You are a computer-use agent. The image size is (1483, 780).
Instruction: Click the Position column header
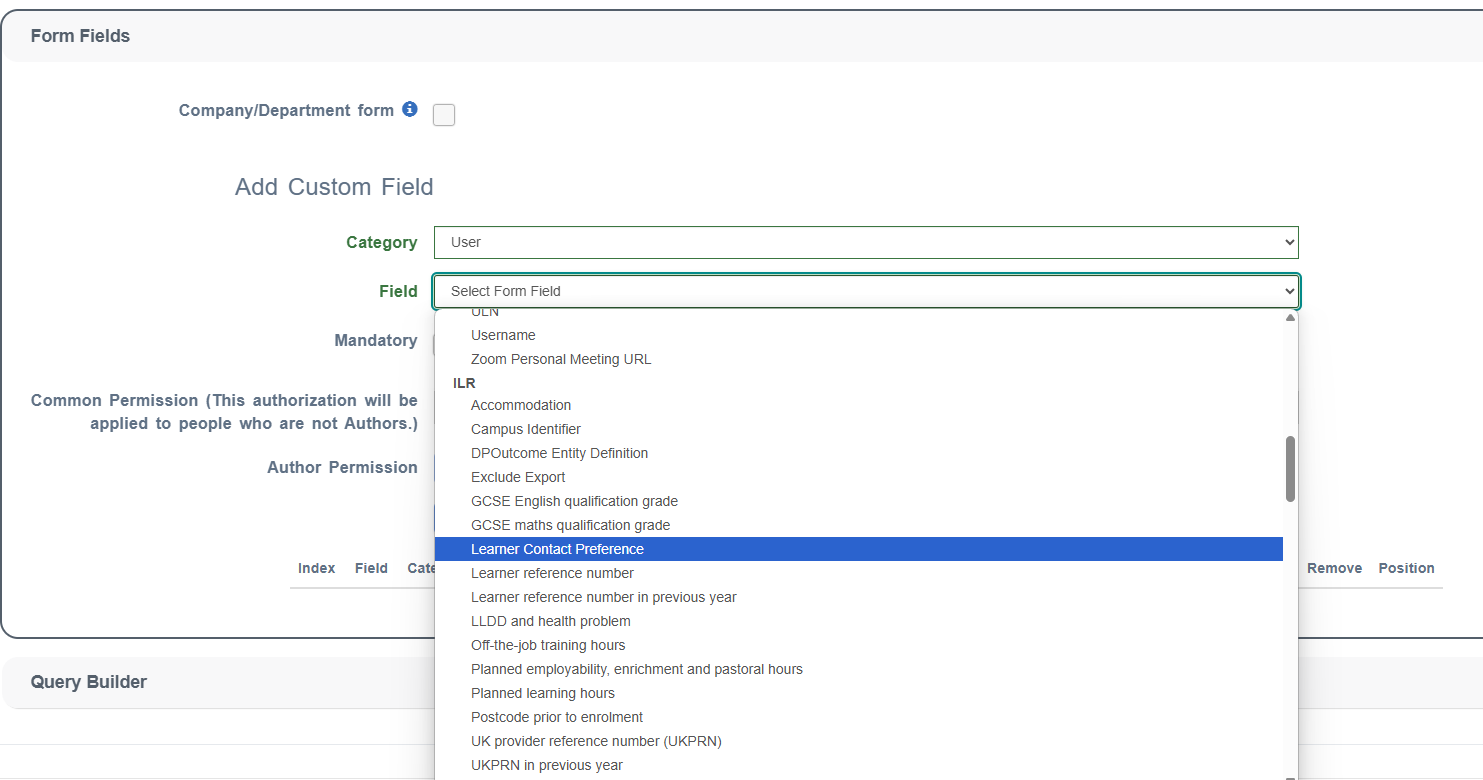coord(1407,568)
